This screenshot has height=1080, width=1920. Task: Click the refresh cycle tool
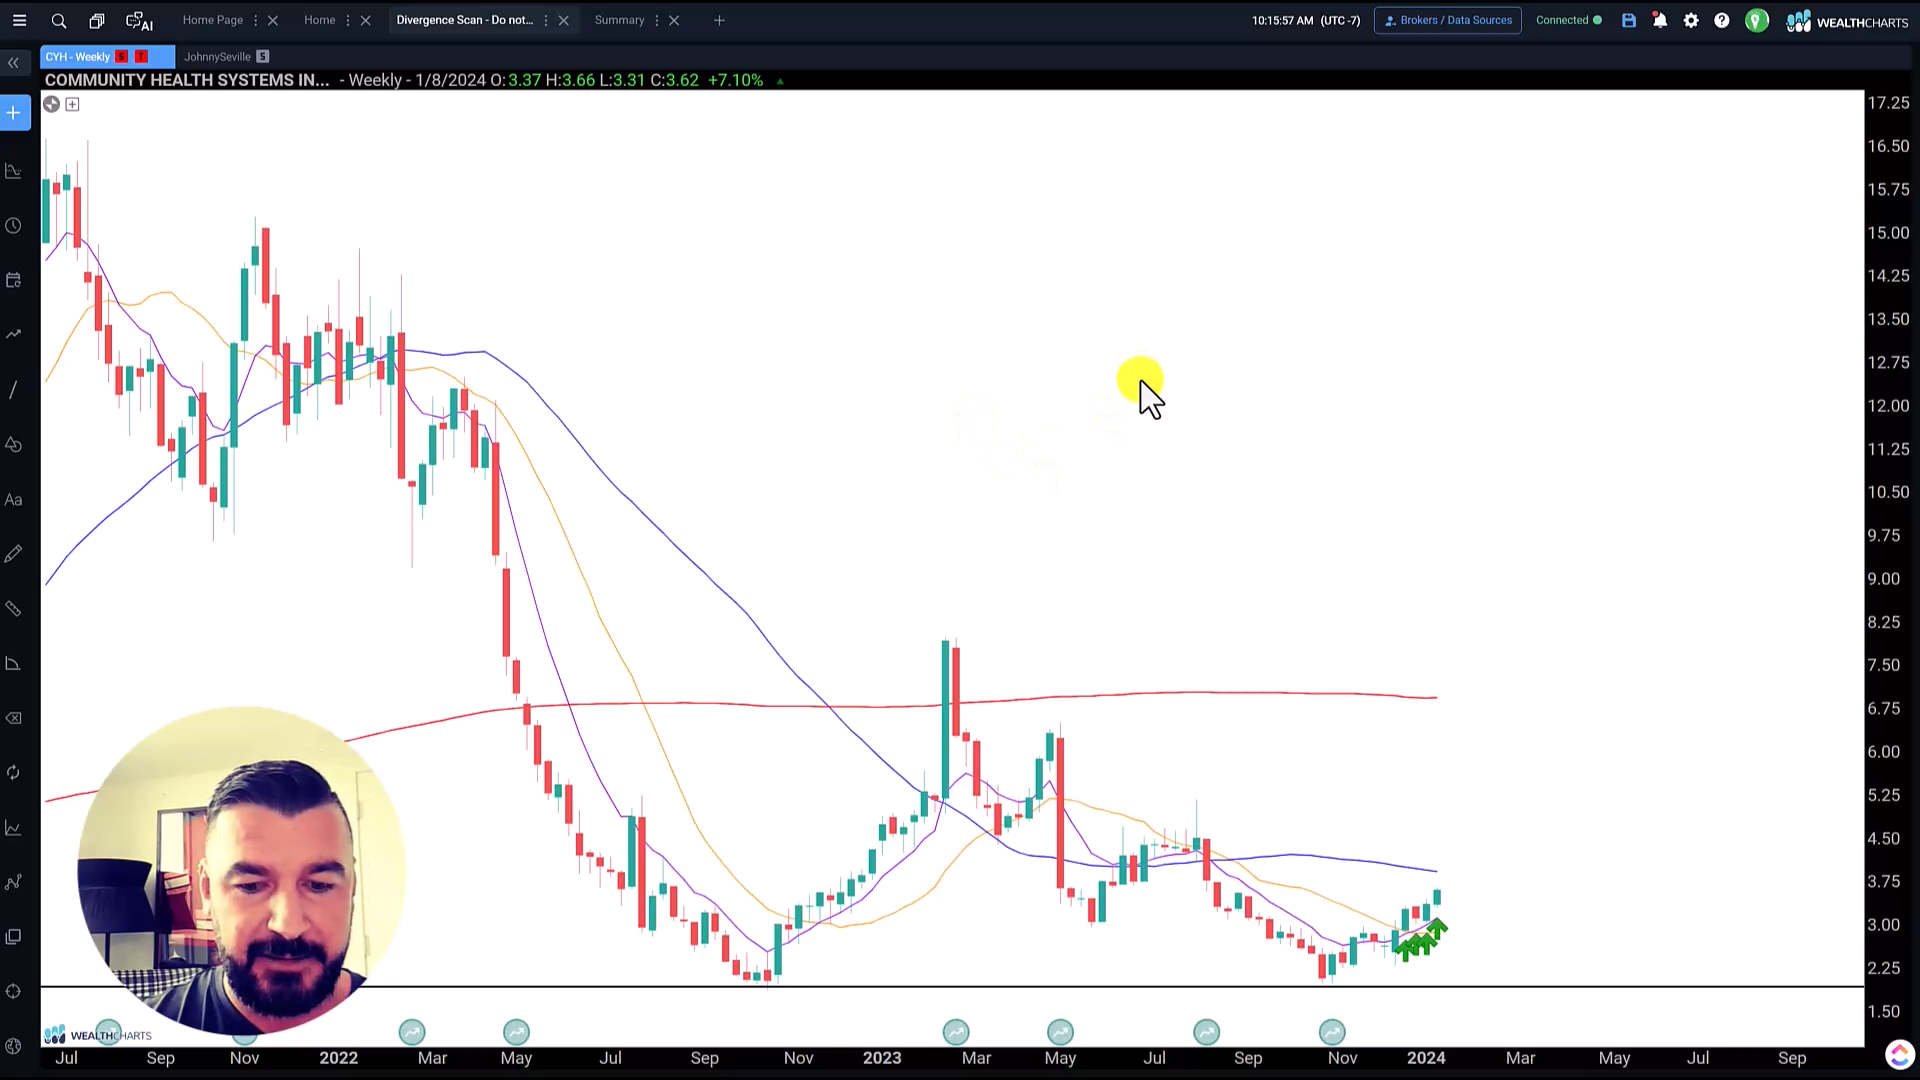click(x=14, y=773)
